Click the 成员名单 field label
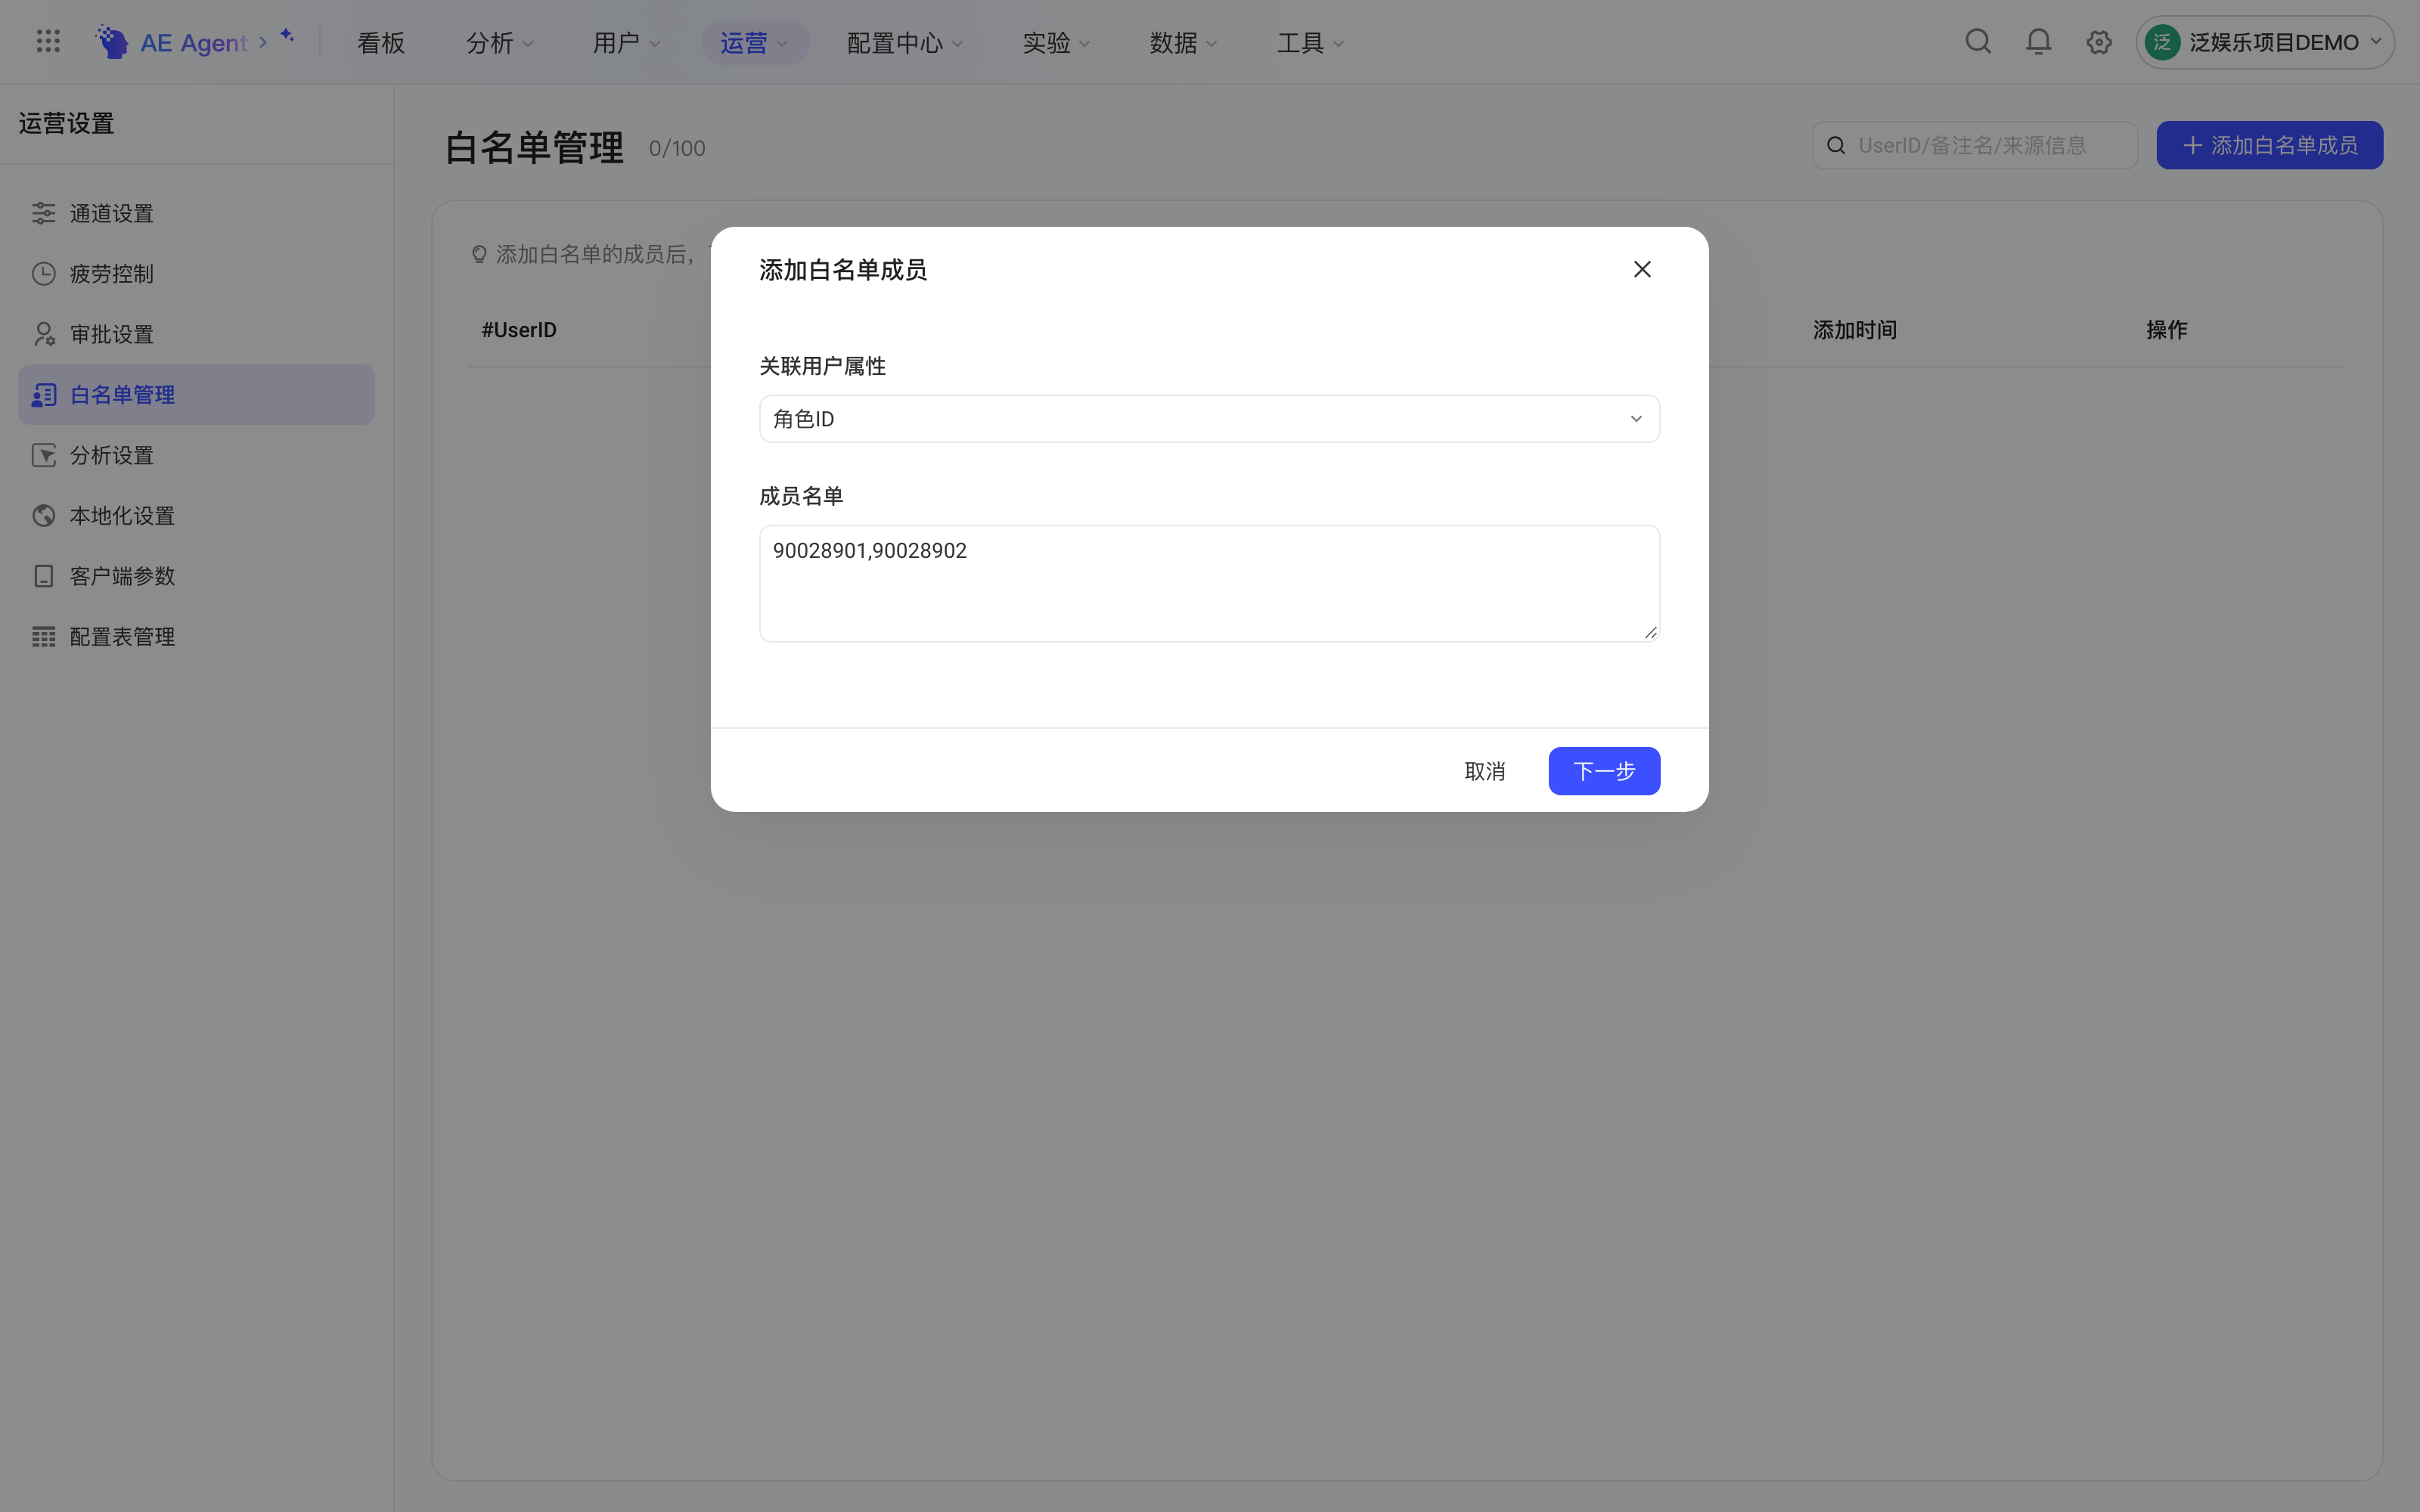 pyautogui.click(x=801, y=496)
